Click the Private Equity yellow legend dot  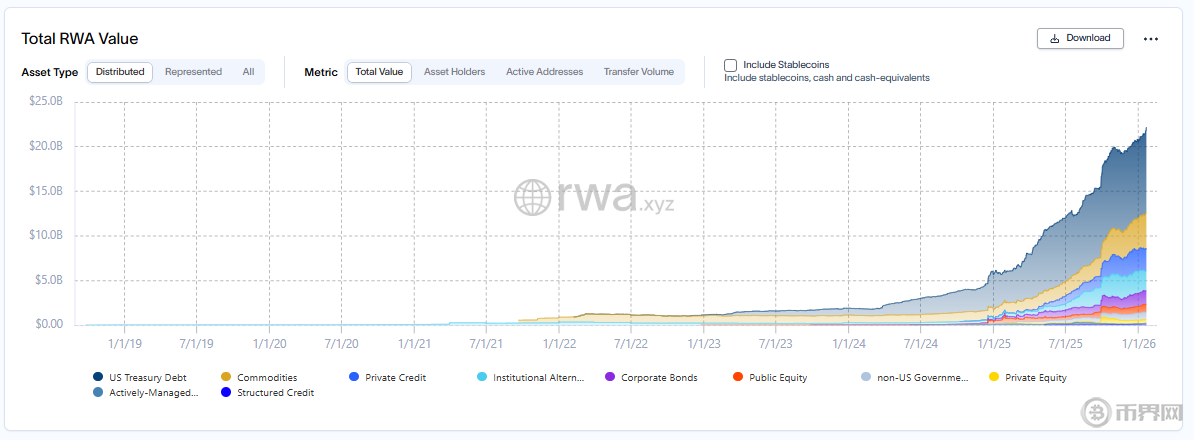[x=993, y=378]
